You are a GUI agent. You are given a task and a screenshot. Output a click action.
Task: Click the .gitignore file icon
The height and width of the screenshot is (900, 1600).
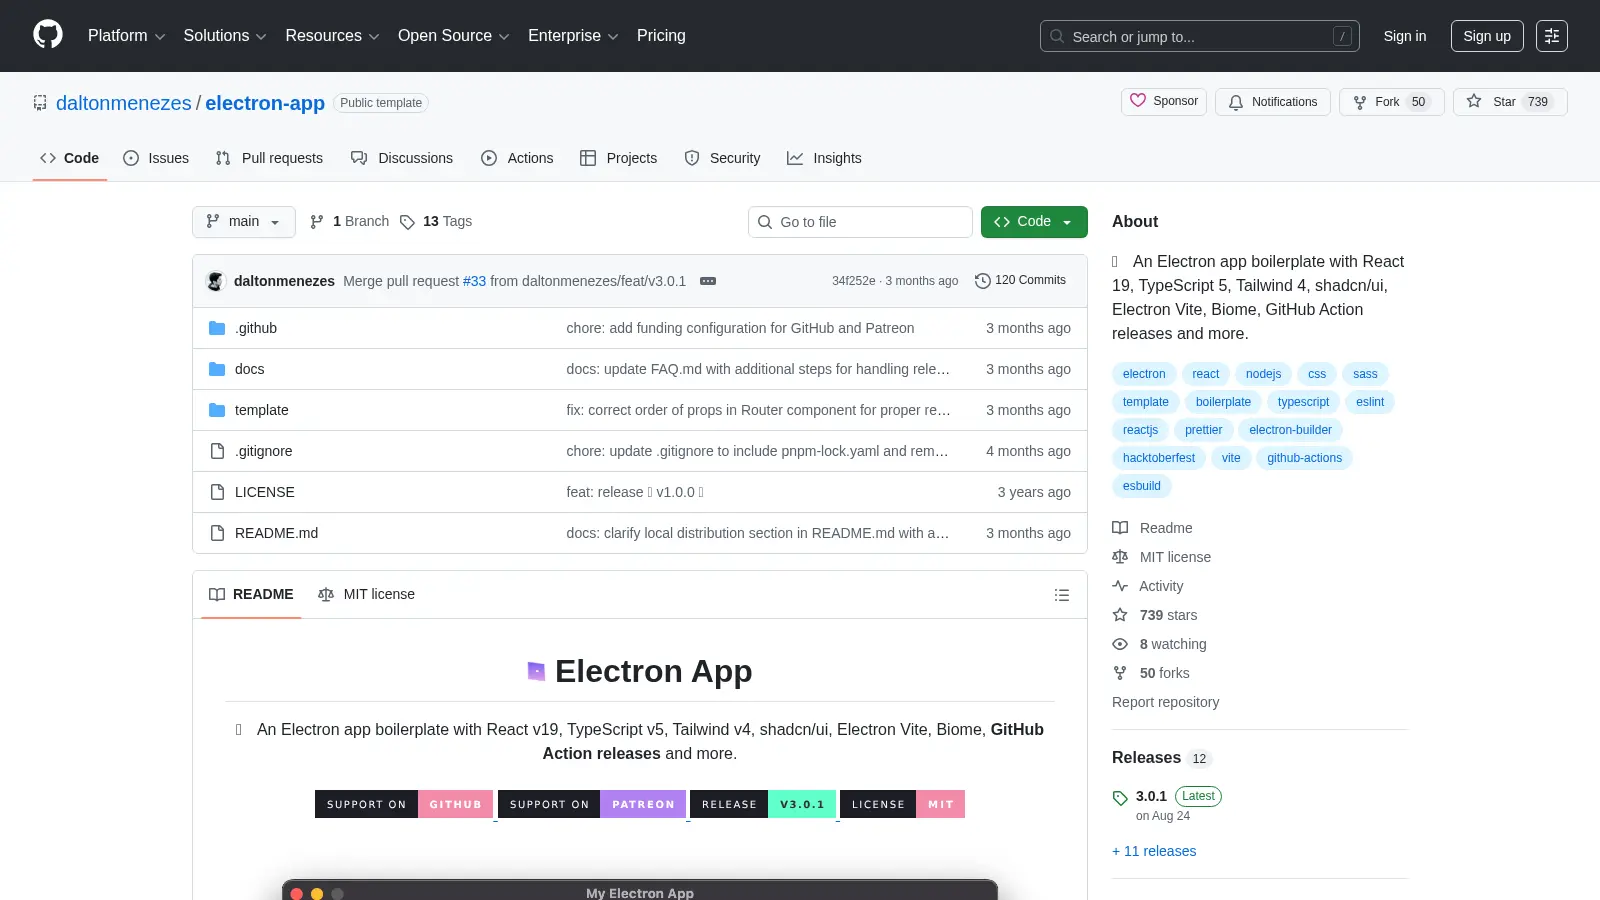[x=217, y=451]
